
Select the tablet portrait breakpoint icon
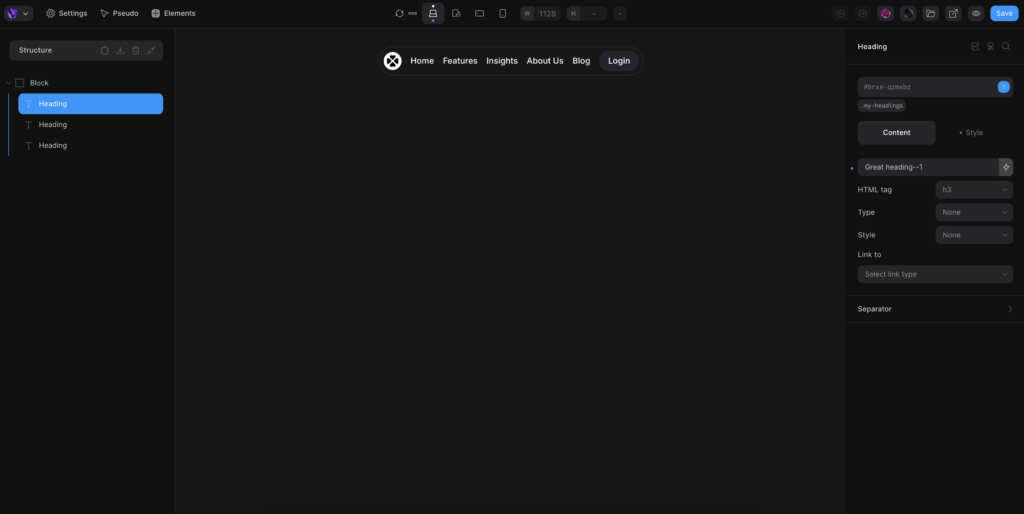(x=456, y=13)
